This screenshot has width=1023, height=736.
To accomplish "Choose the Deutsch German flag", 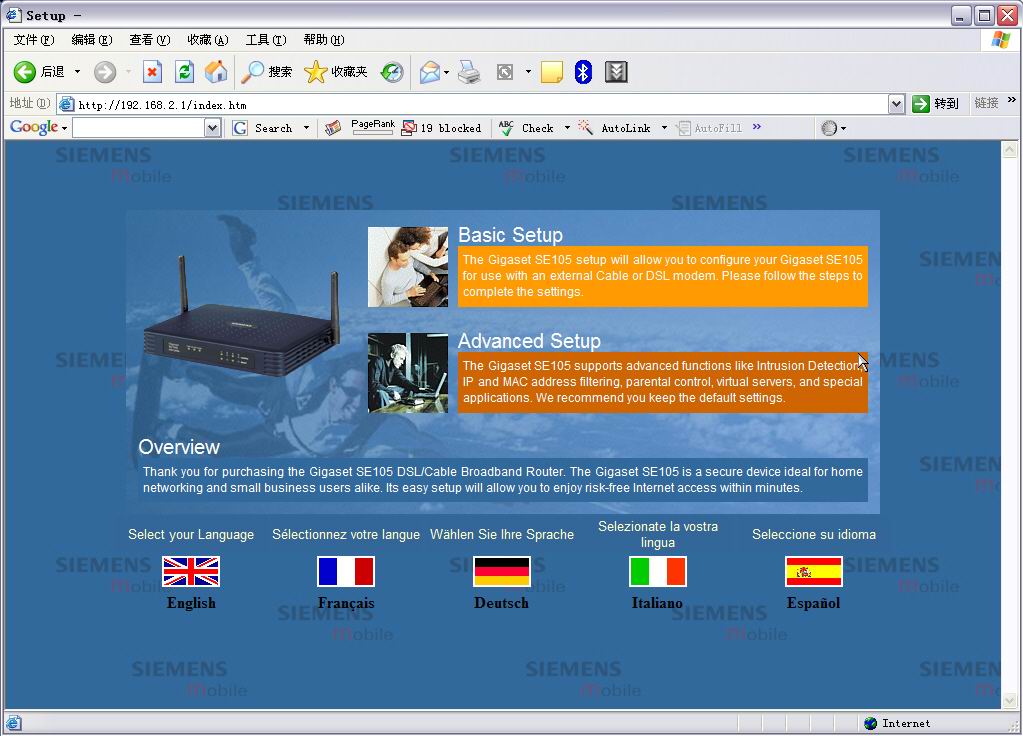I will coord(501,572).
